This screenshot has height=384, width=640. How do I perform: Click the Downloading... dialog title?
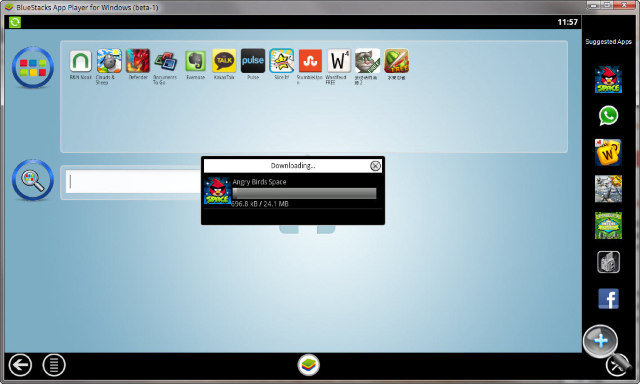293,165
